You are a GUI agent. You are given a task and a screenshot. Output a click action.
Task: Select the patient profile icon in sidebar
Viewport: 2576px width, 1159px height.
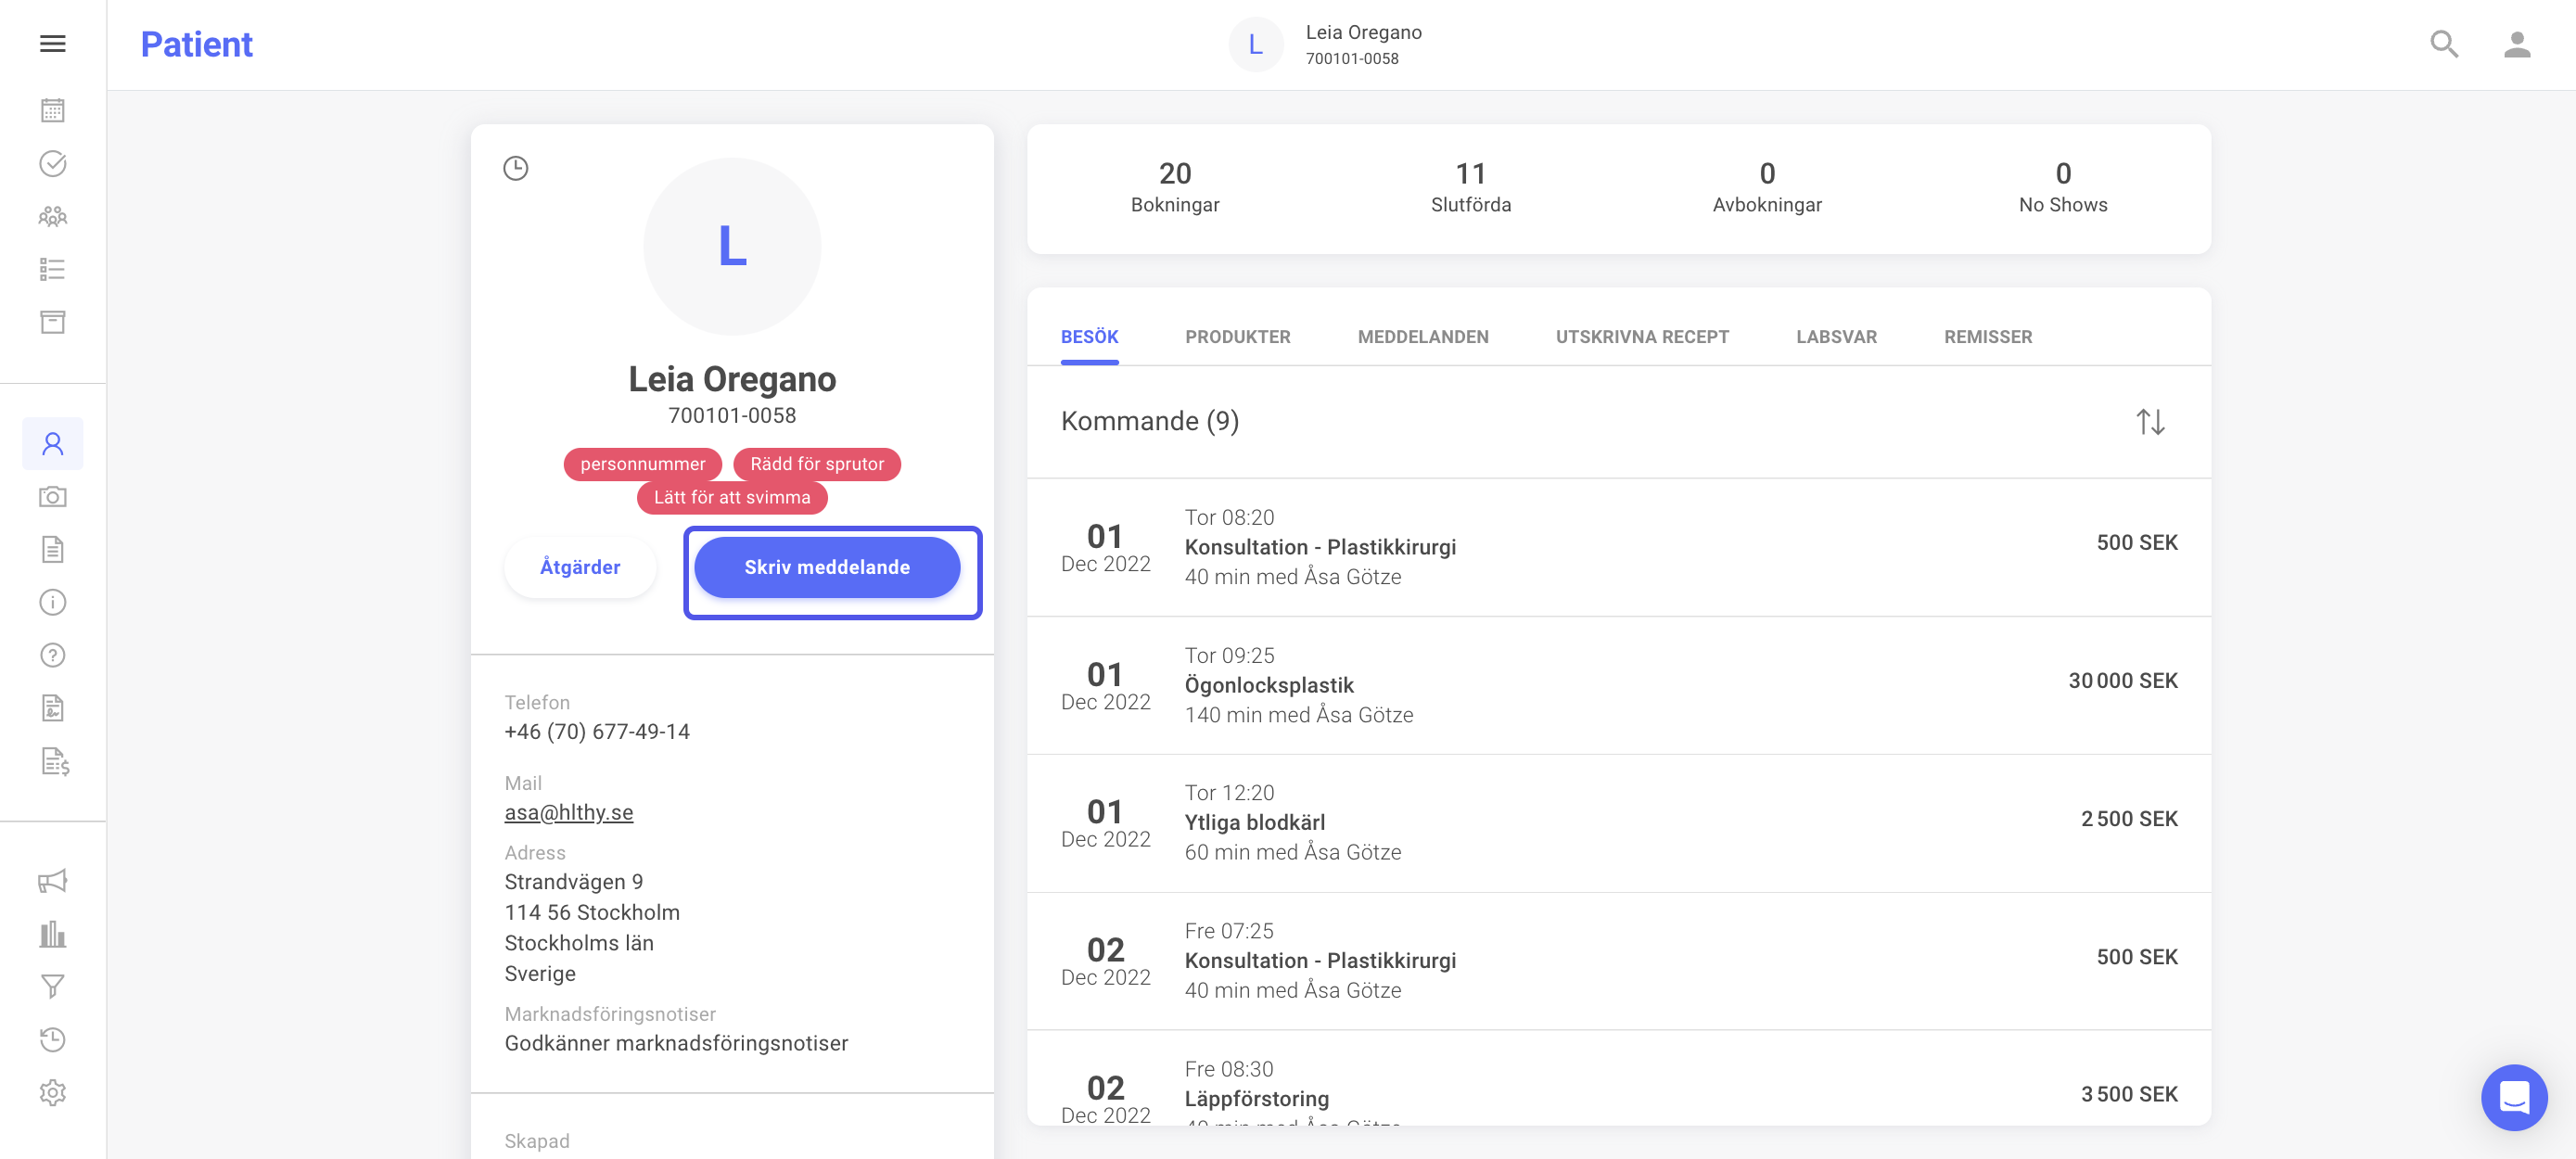point(53,444)
